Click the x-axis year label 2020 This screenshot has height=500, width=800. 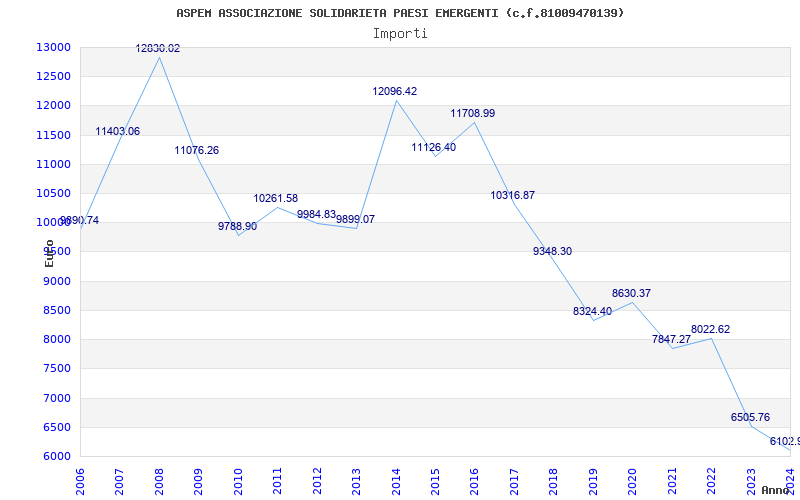pos(633,481)
